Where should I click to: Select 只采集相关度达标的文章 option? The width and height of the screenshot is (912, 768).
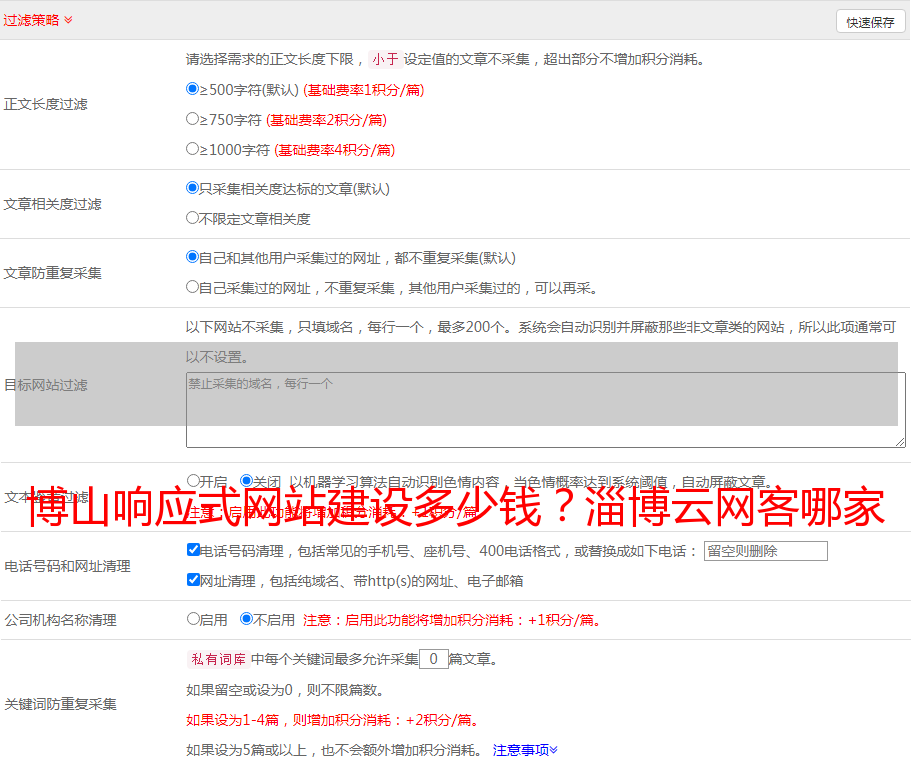pos(193,188)
